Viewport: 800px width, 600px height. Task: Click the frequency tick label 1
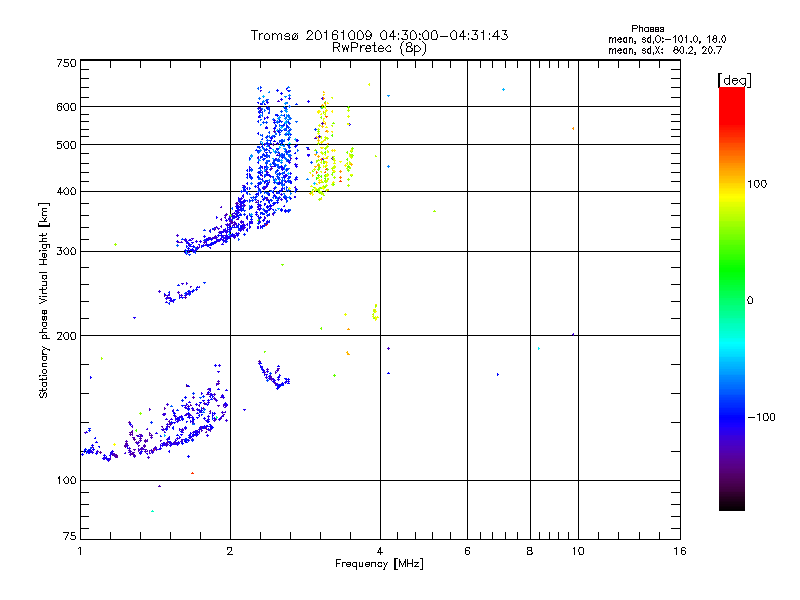tap(80, 551)
